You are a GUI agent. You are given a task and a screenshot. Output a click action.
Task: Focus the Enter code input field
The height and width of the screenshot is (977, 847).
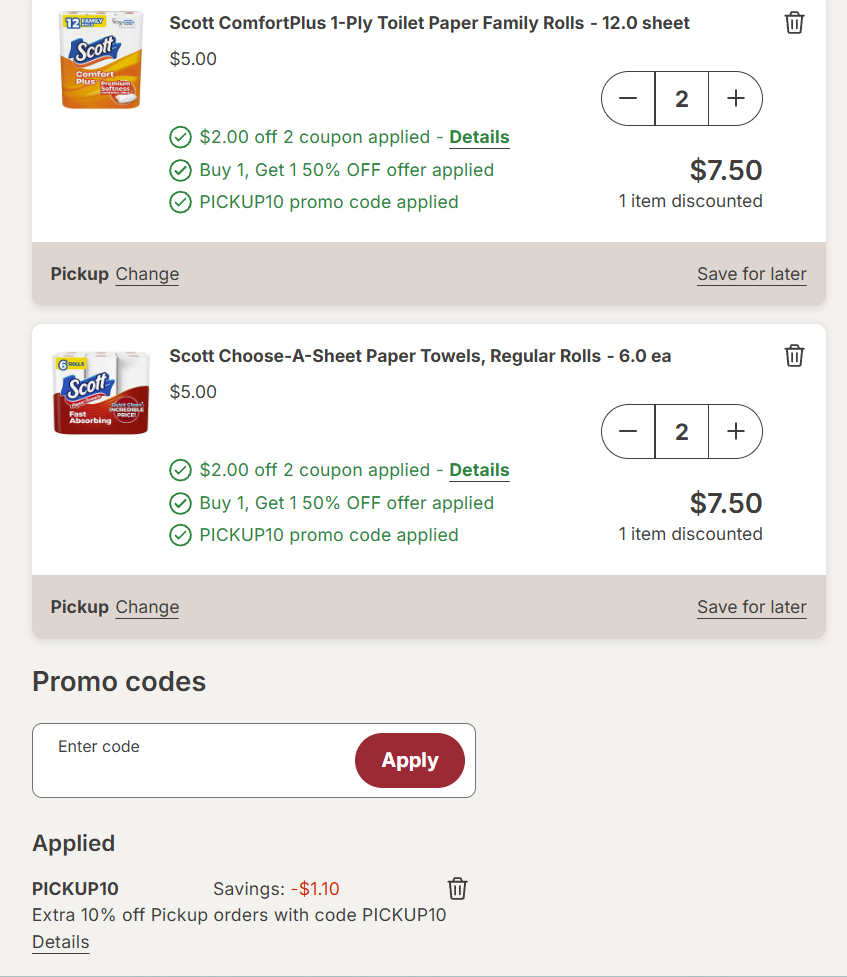click(190, 760)
